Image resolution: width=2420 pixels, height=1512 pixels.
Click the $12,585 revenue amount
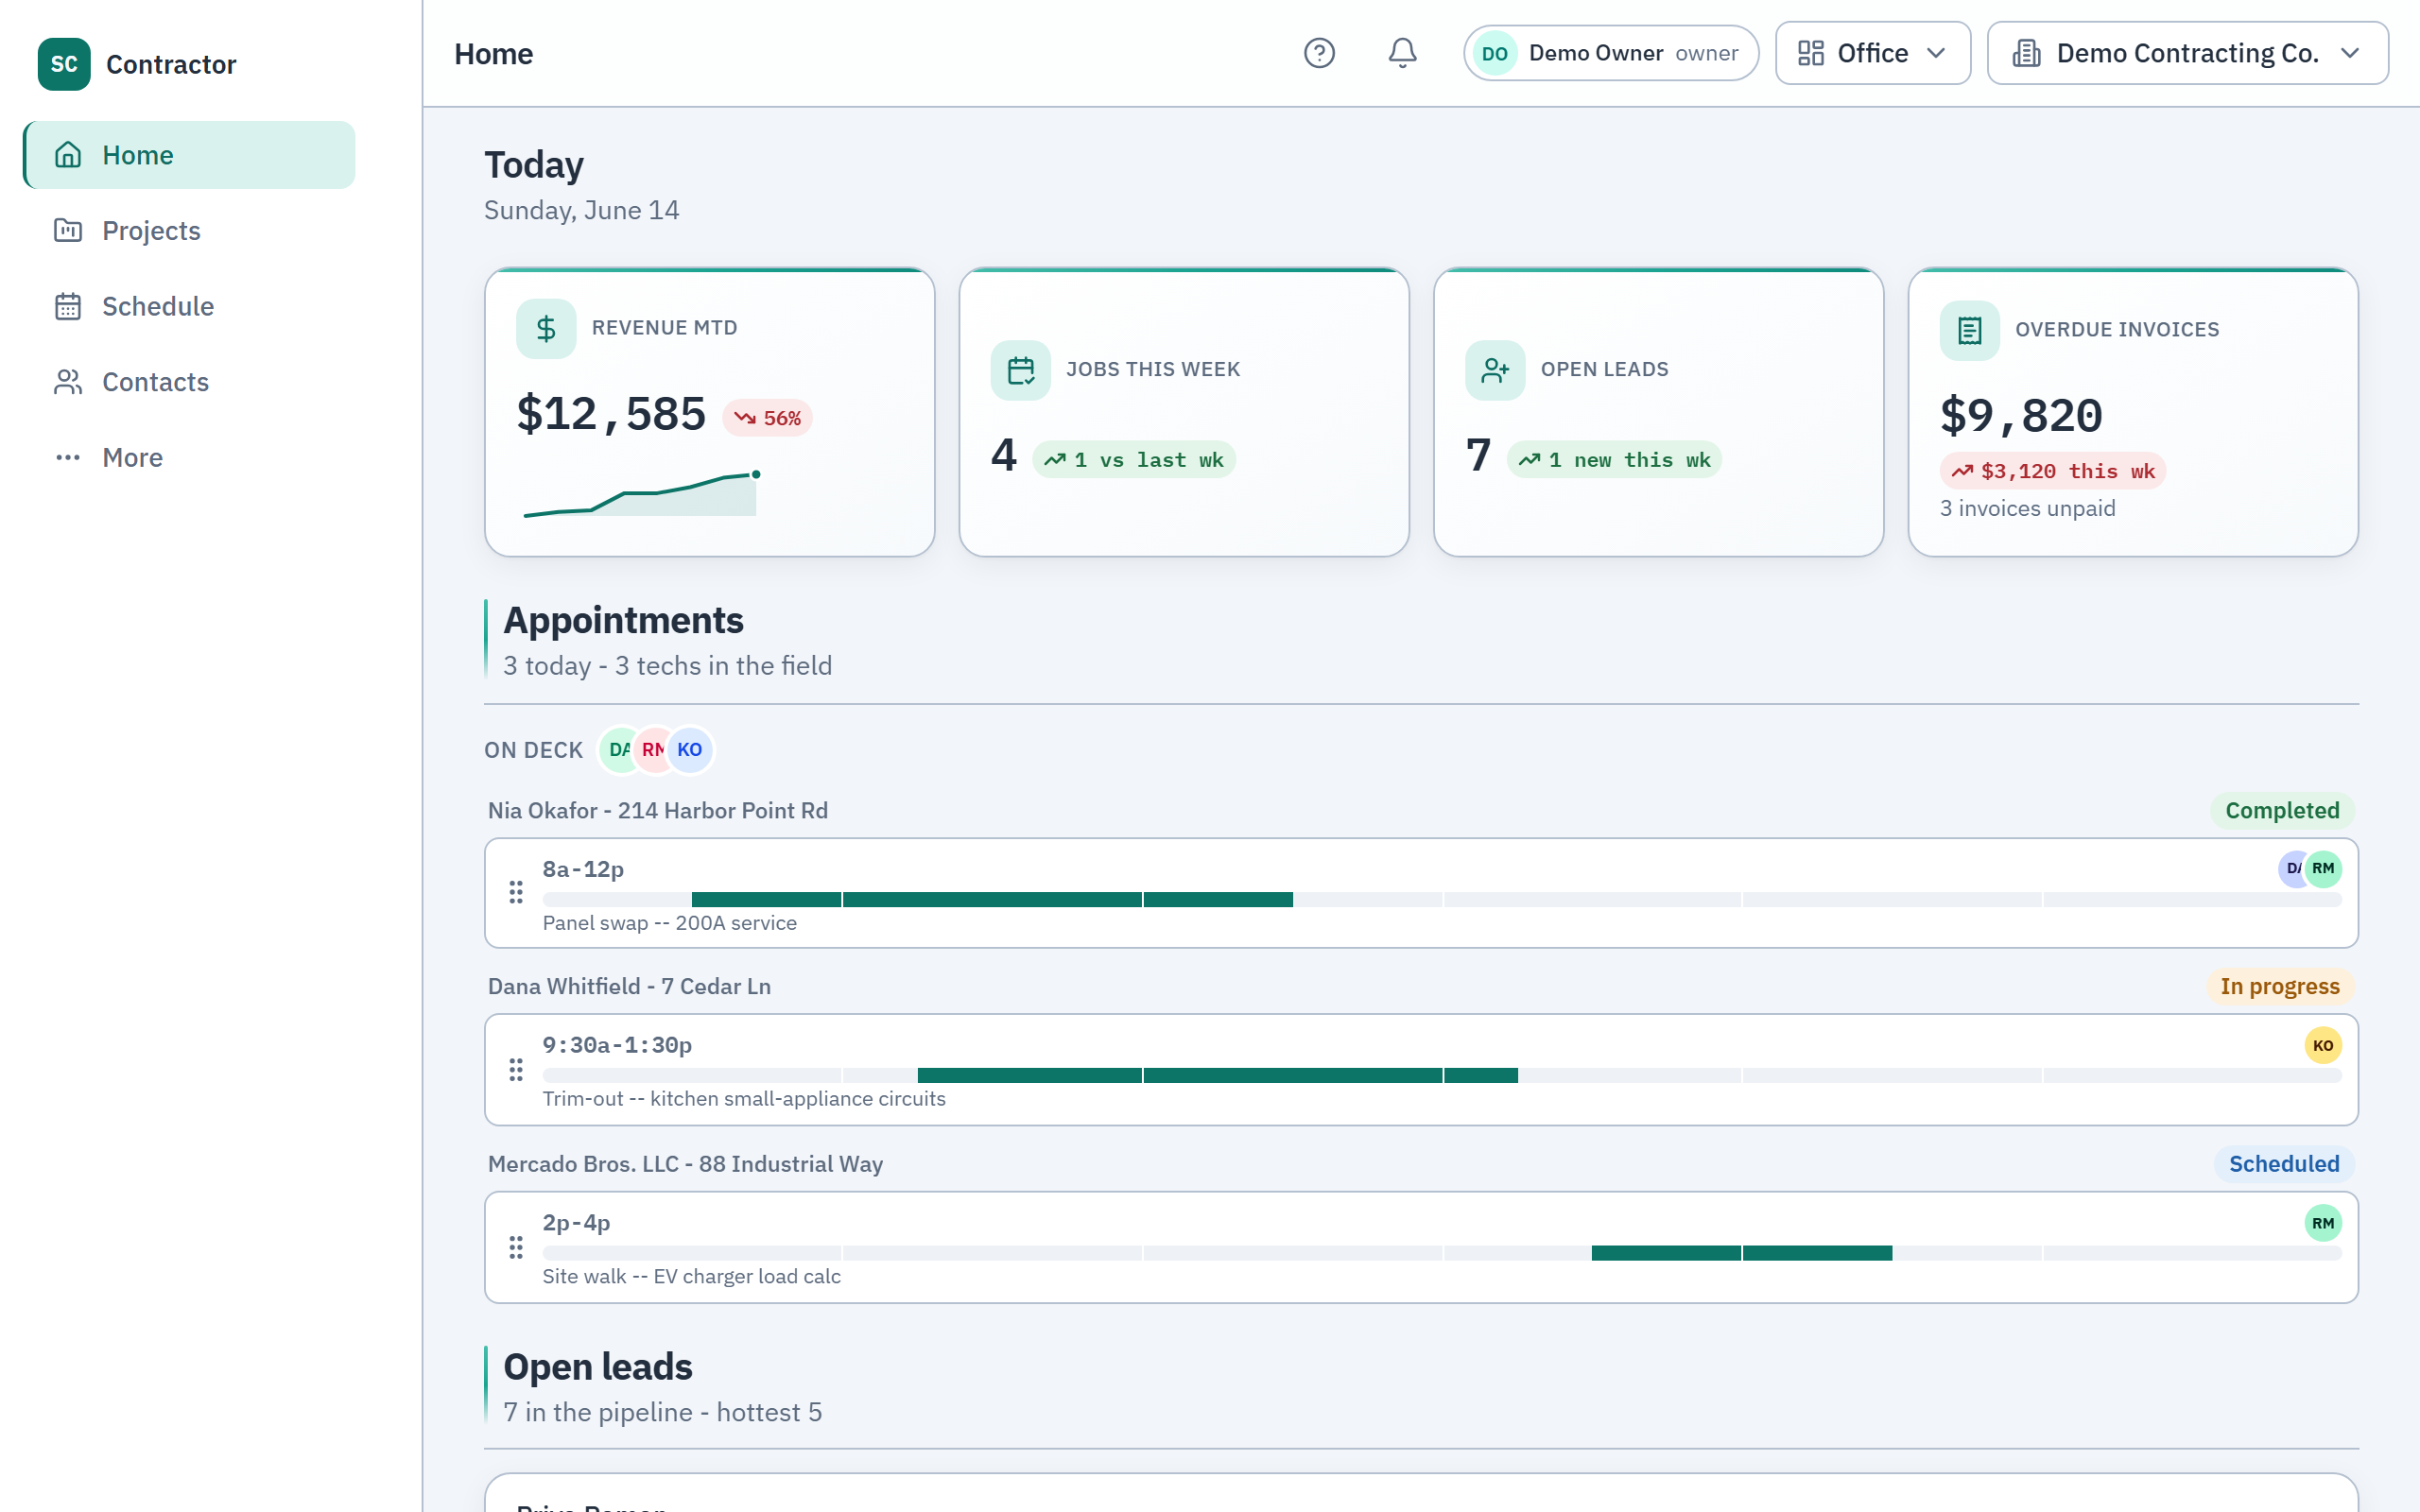[611, 415]
